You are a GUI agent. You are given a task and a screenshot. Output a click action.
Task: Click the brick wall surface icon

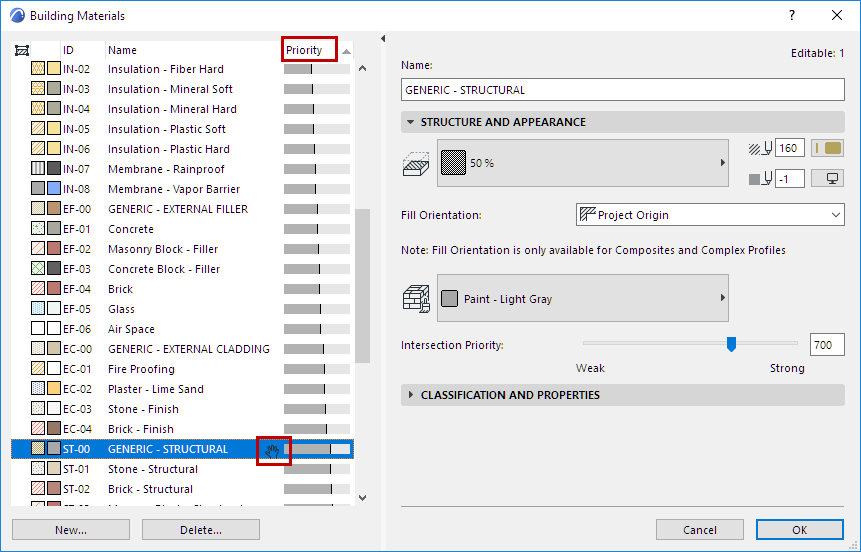(416, 299)
